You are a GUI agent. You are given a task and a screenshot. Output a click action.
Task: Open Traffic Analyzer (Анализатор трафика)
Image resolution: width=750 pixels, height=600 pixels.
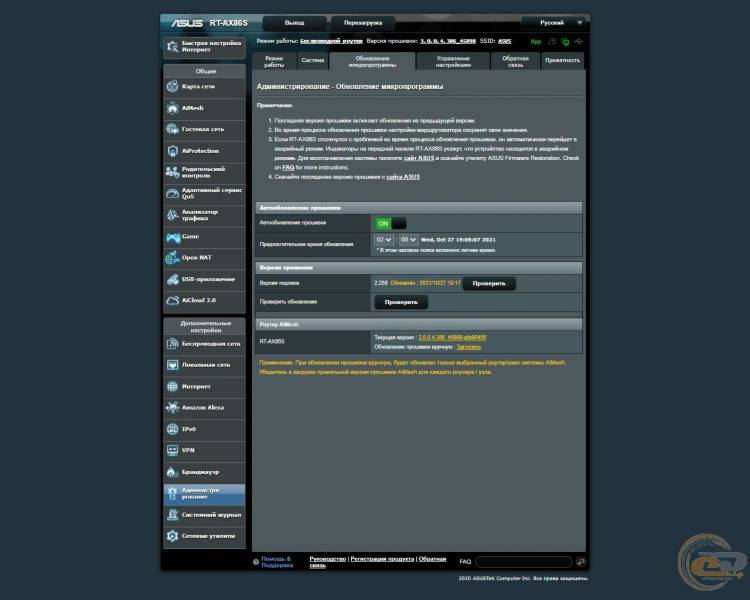click(204, 215)
